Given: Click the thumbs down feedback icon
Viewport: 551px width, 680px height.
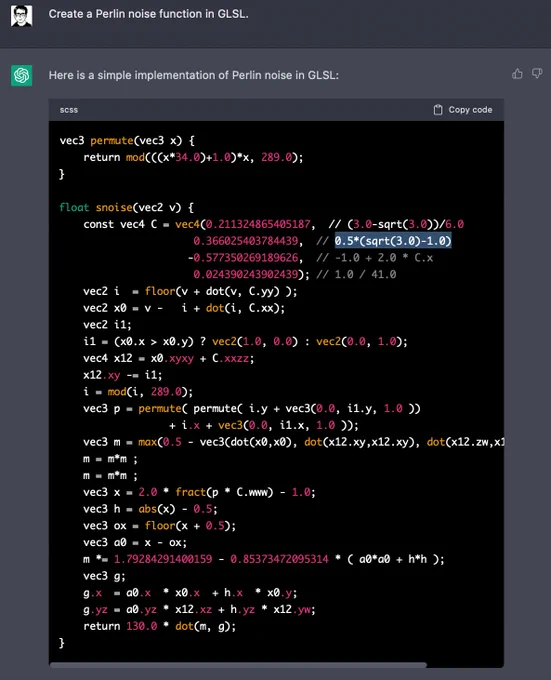Looking at the screenshot, I should [x=537, y=73].
